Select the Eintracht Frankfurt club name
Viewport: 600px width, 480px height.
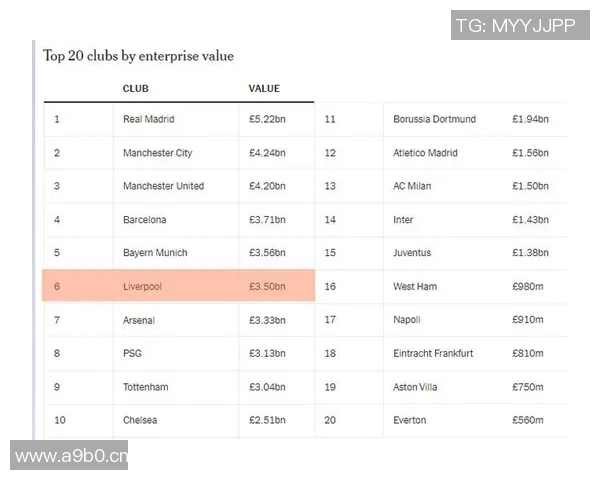pos(433,353)
